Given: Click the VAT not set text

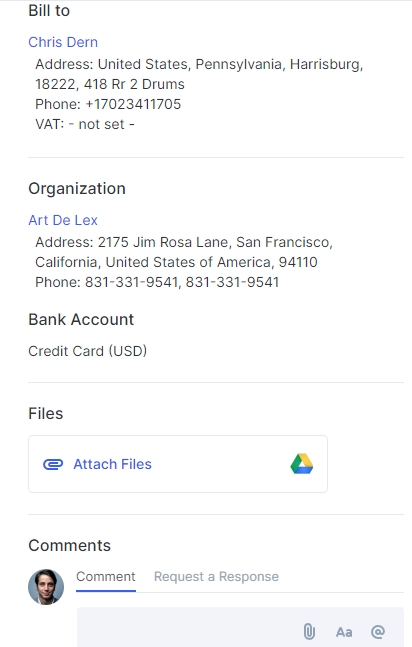Looking at the screenshot, I should (x=85, y=124).
